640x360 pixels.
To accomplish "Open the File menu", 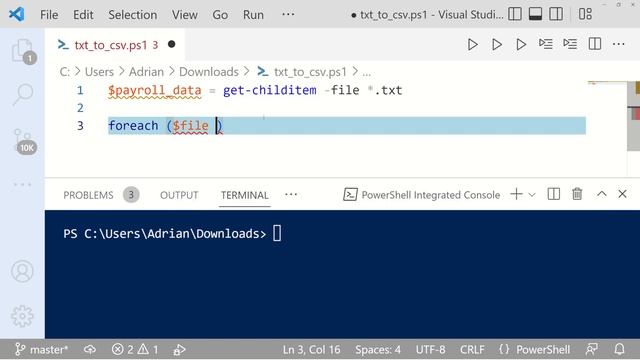I will [x=49, y=15].
